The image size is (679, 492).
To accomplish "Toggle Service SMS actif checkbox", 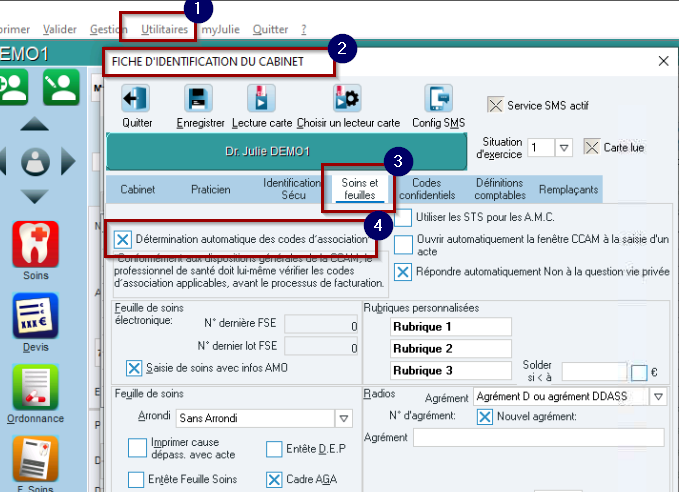I will click(495, 105).
